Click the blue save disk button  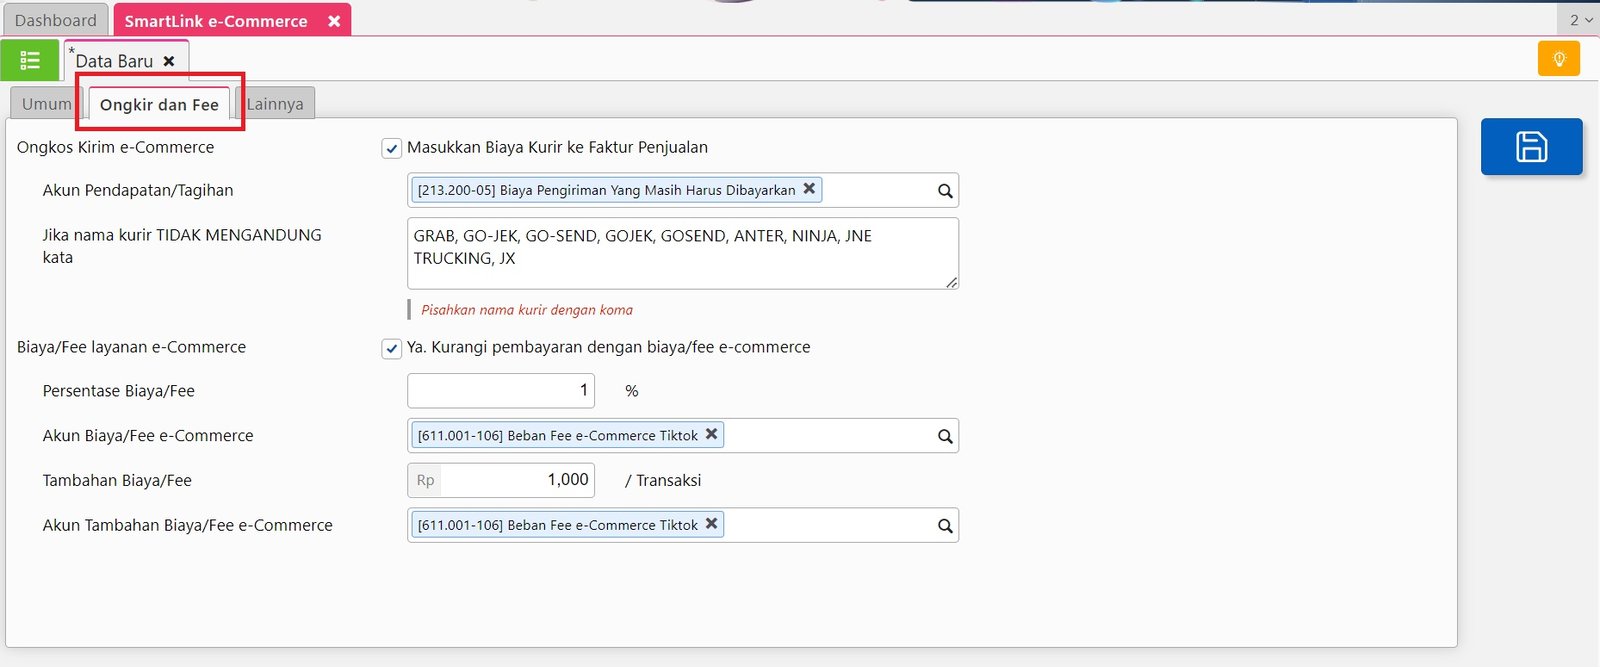(x=1531, y=147)
